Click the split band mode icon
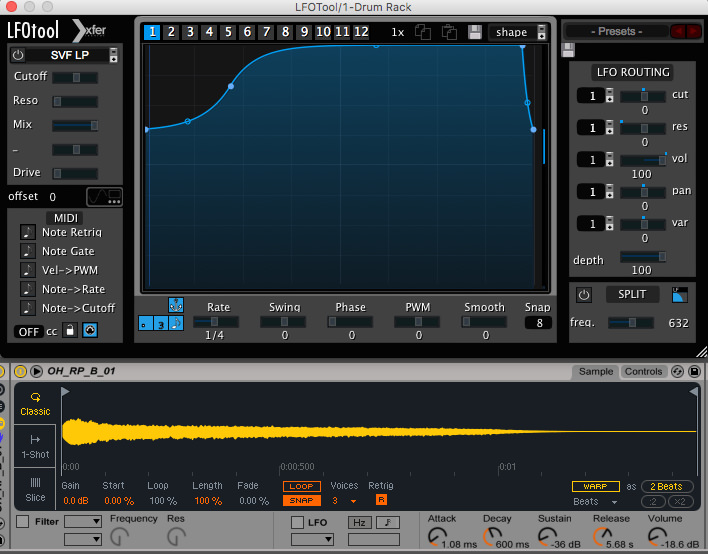Viewport: 708px width, 554px height. [680, 295]
